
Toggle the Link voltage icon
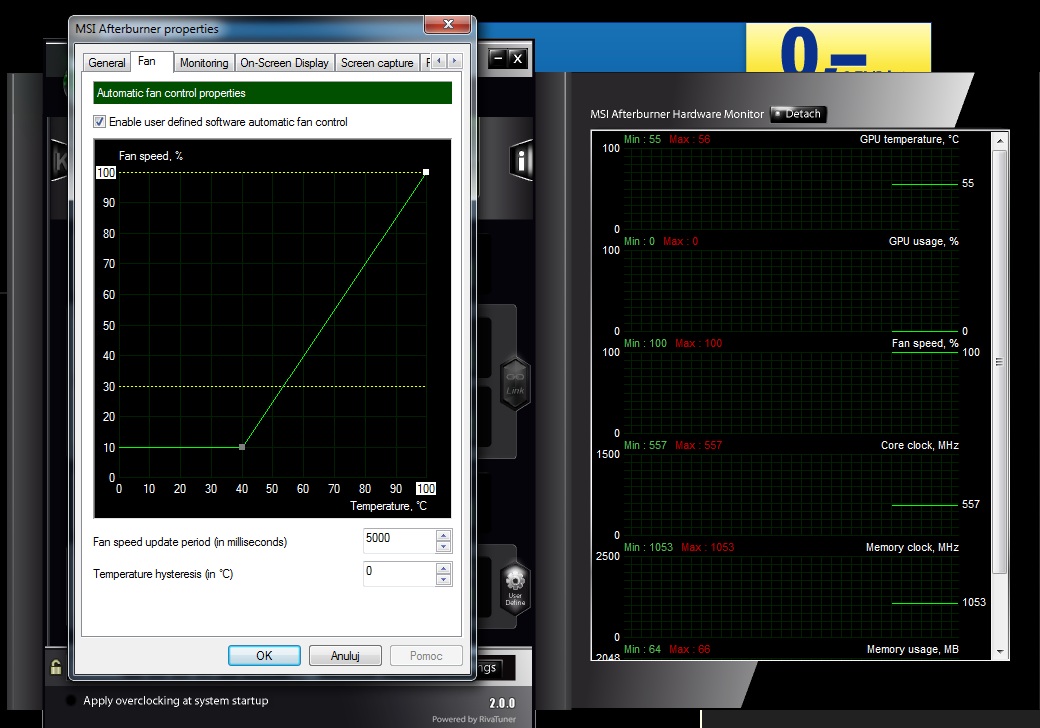515,384
